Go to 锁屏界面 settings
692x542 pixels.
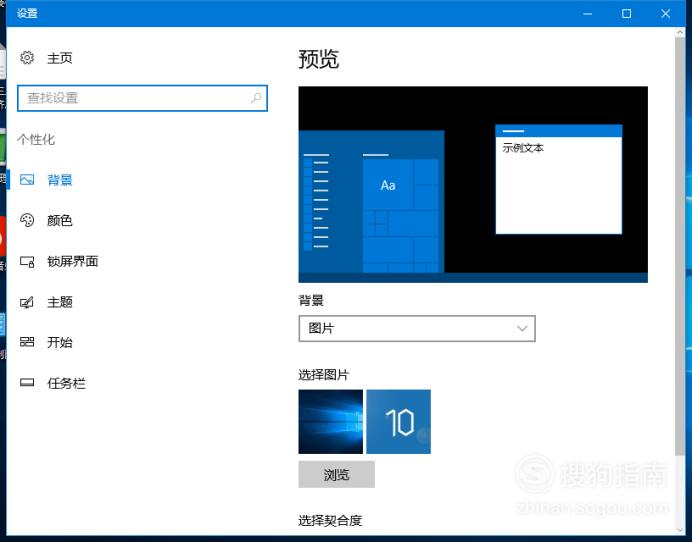pyautogui.click(x=72, y=261)
